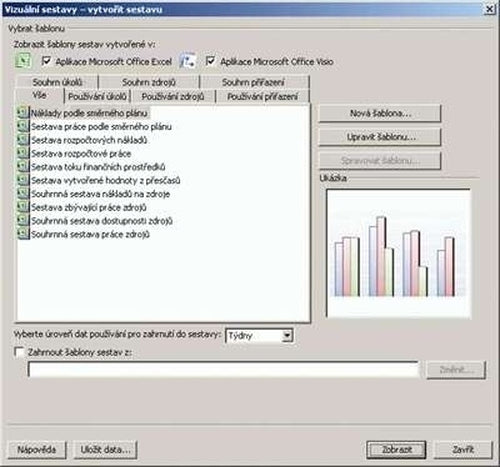This screenshot has width=500, height=467.
Task: Click the Nová šablona button
Action: 380,113
